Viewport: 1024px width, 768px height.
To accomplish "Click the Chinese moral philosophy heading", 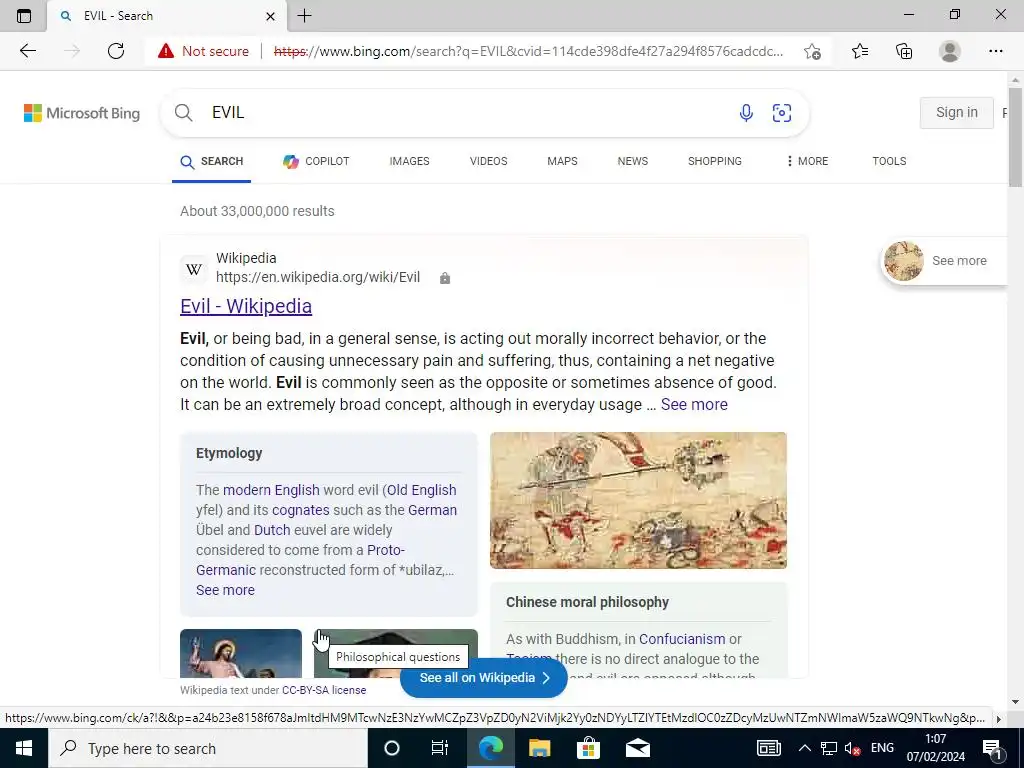I will 587,602.
